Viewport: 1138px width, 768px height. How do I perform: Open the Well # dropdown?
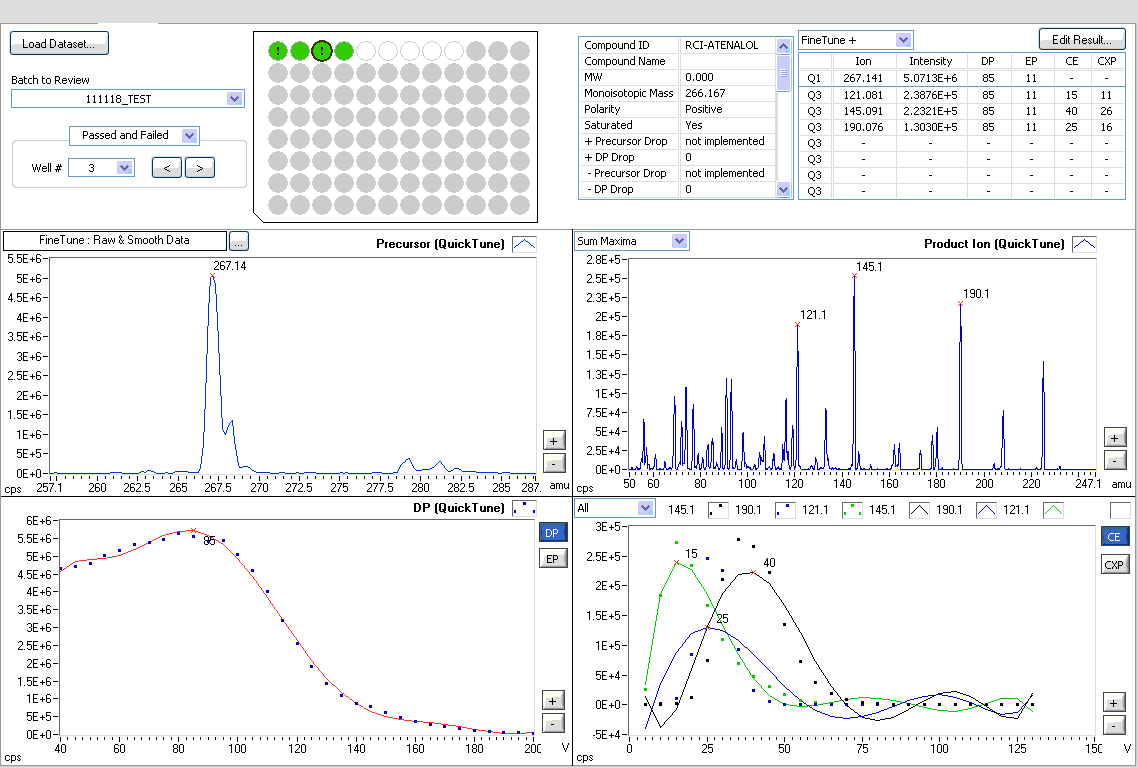click(124, 168)
